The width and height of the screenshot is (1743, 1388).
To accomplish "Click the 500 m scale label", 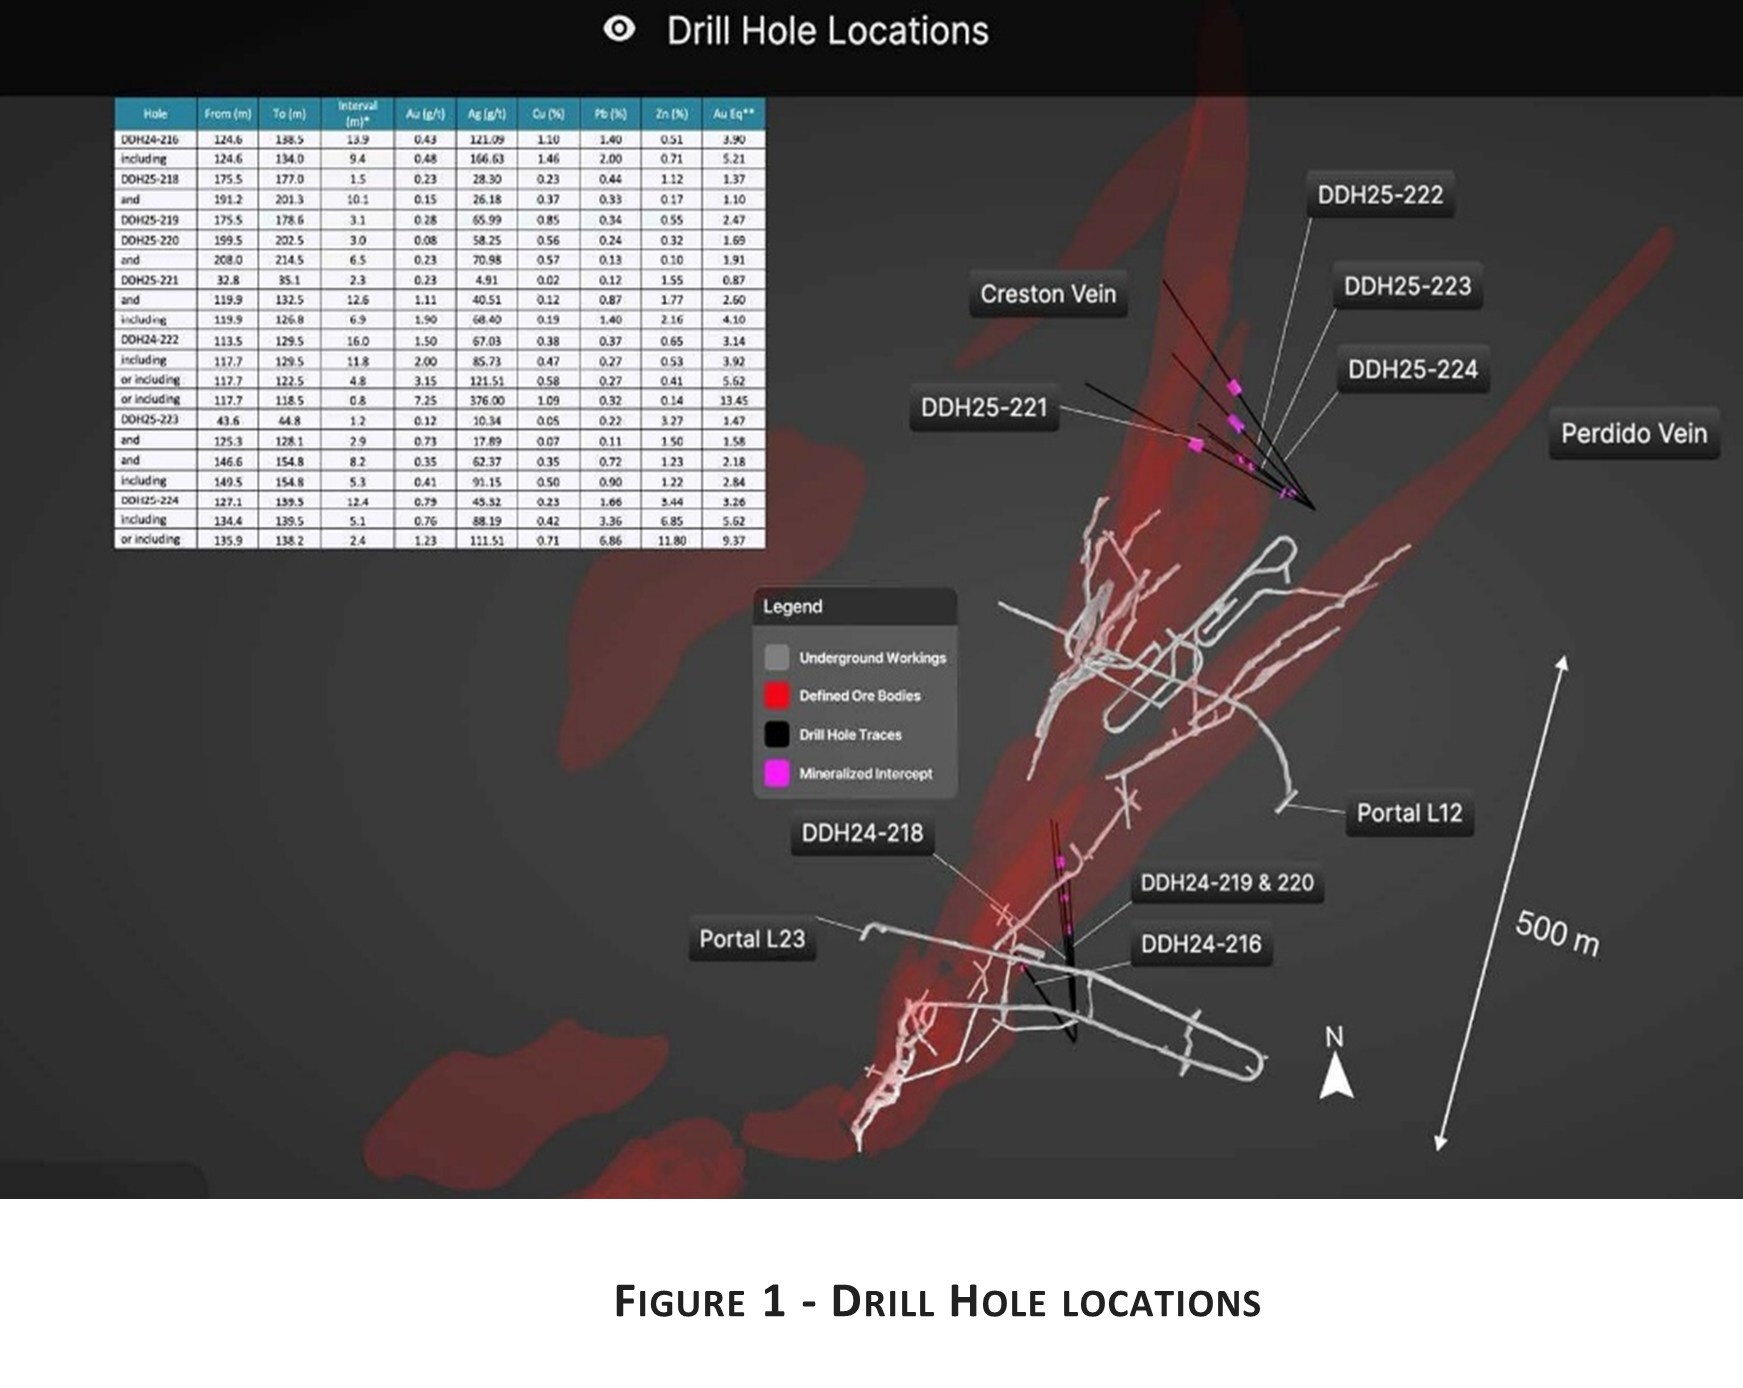I will [1556, 932].
